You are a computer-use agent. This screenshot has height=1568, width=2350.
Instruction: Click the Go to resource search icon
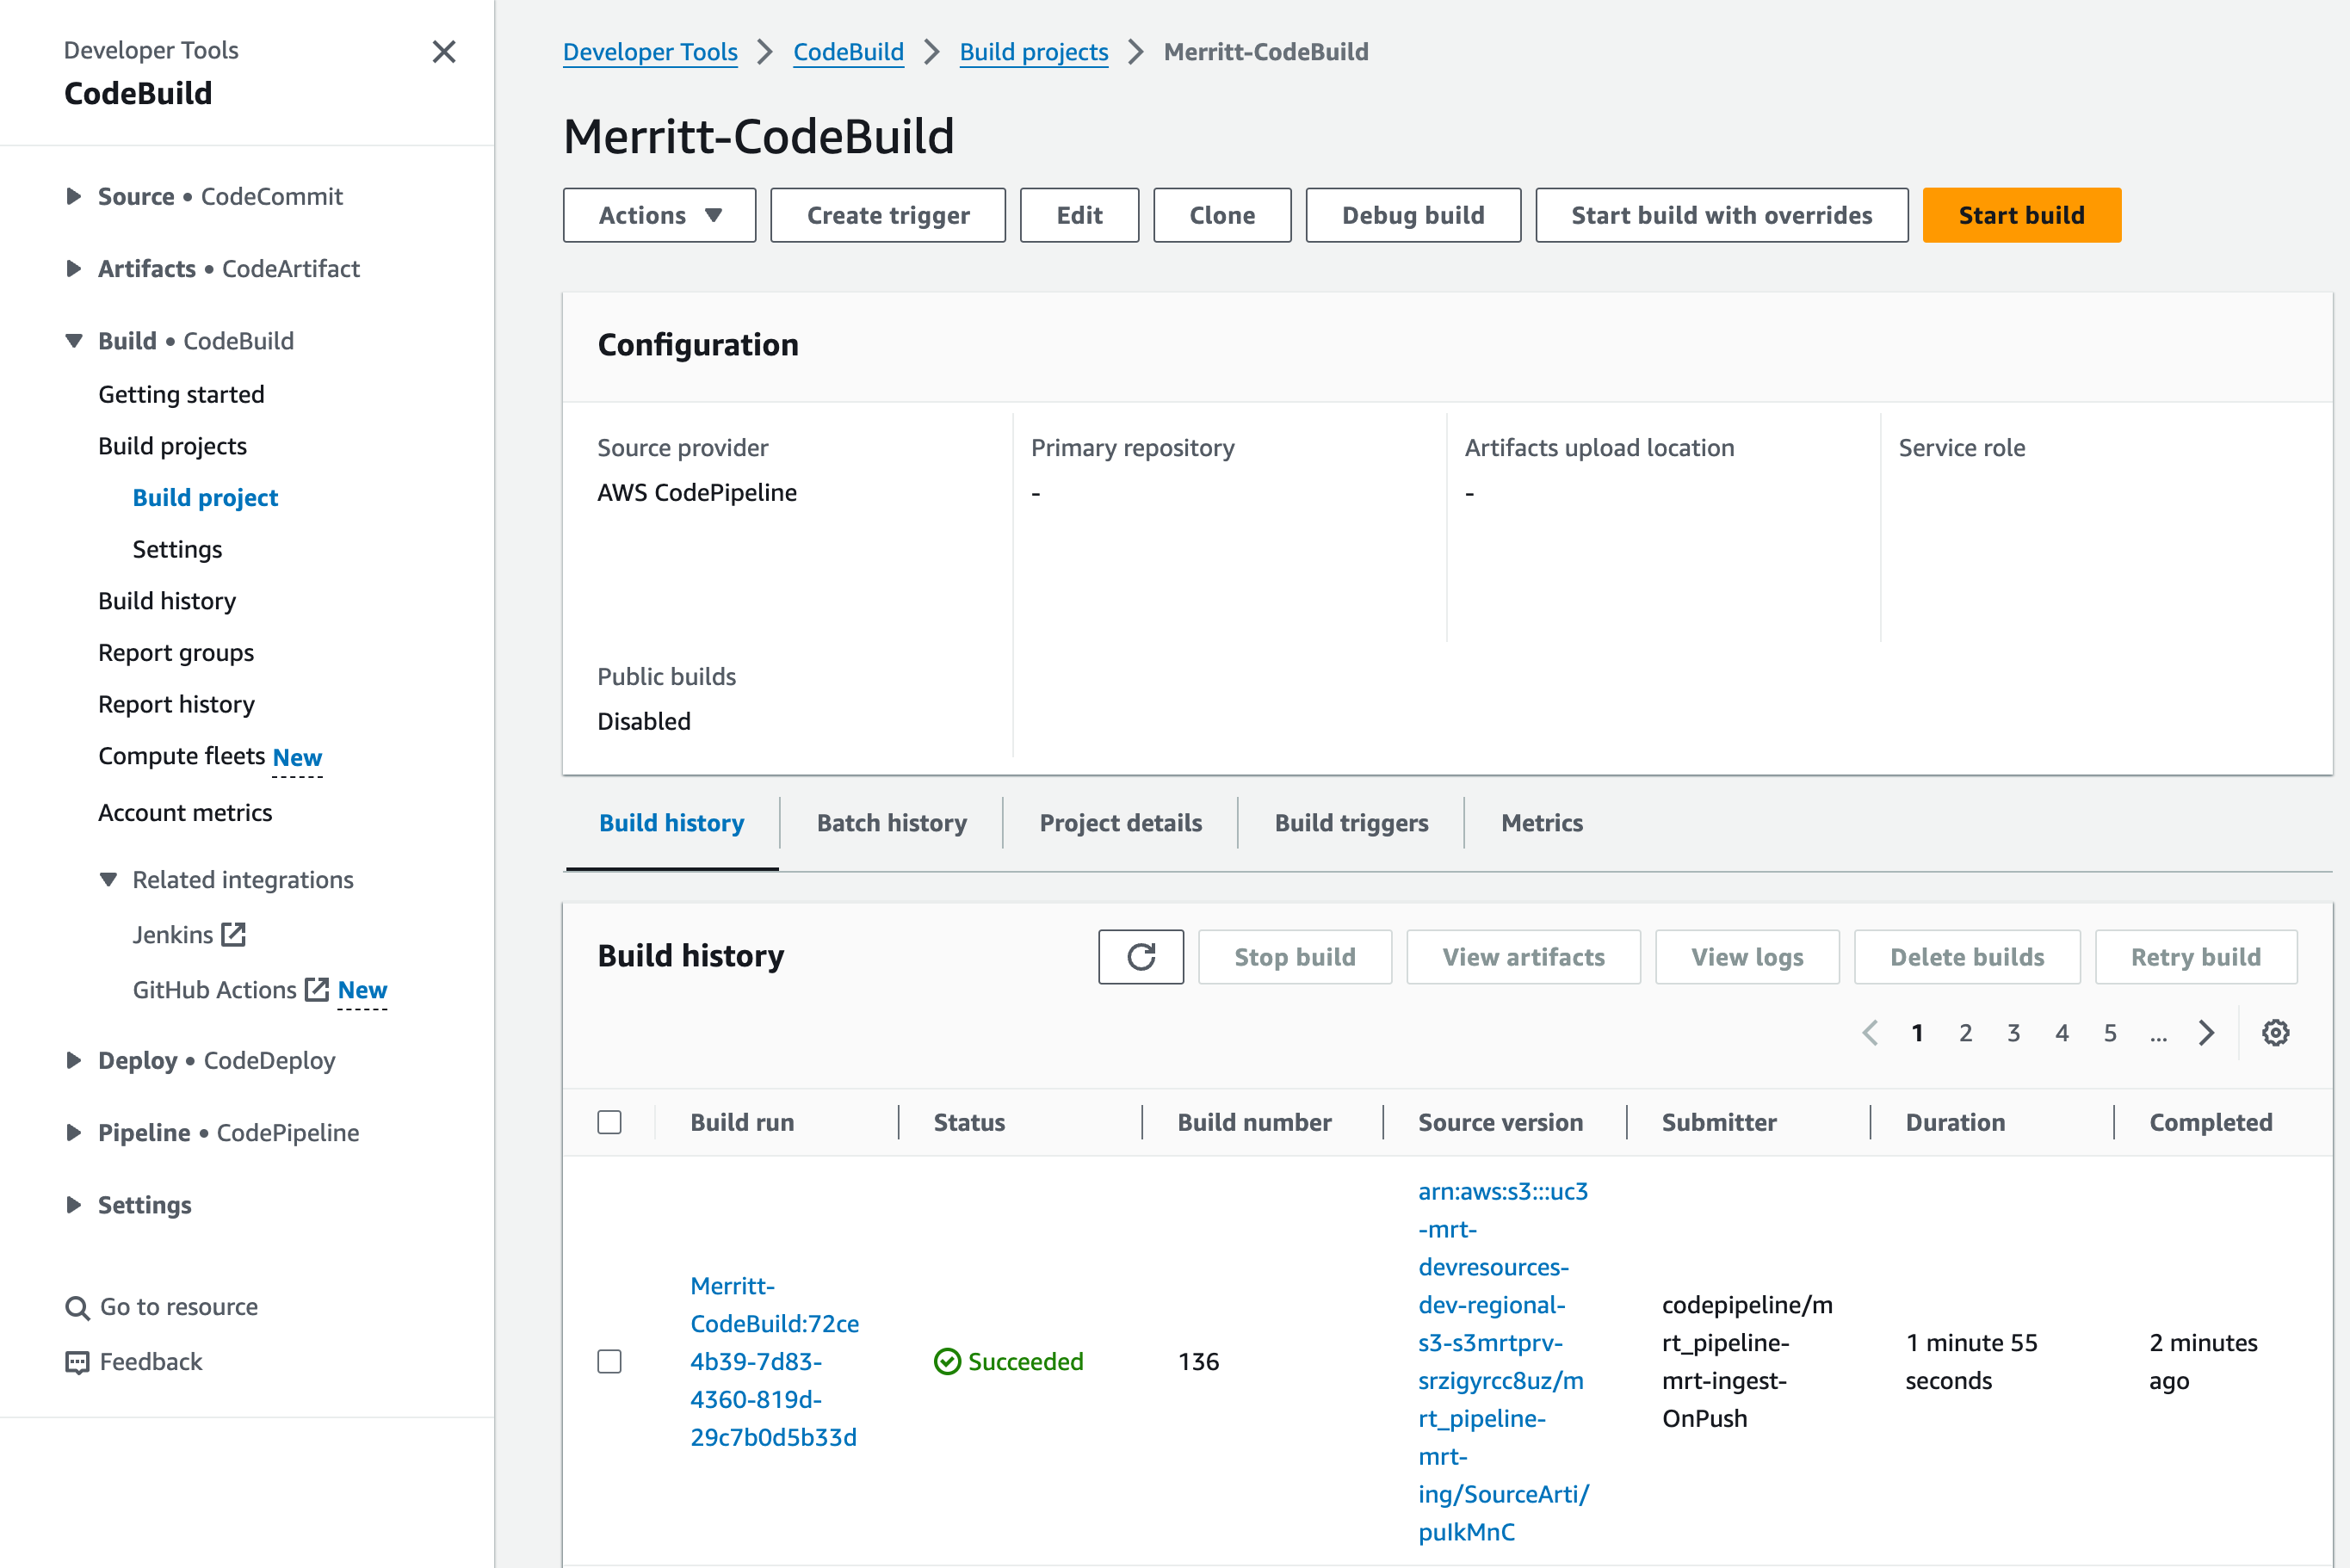[x=76, y=1307]
